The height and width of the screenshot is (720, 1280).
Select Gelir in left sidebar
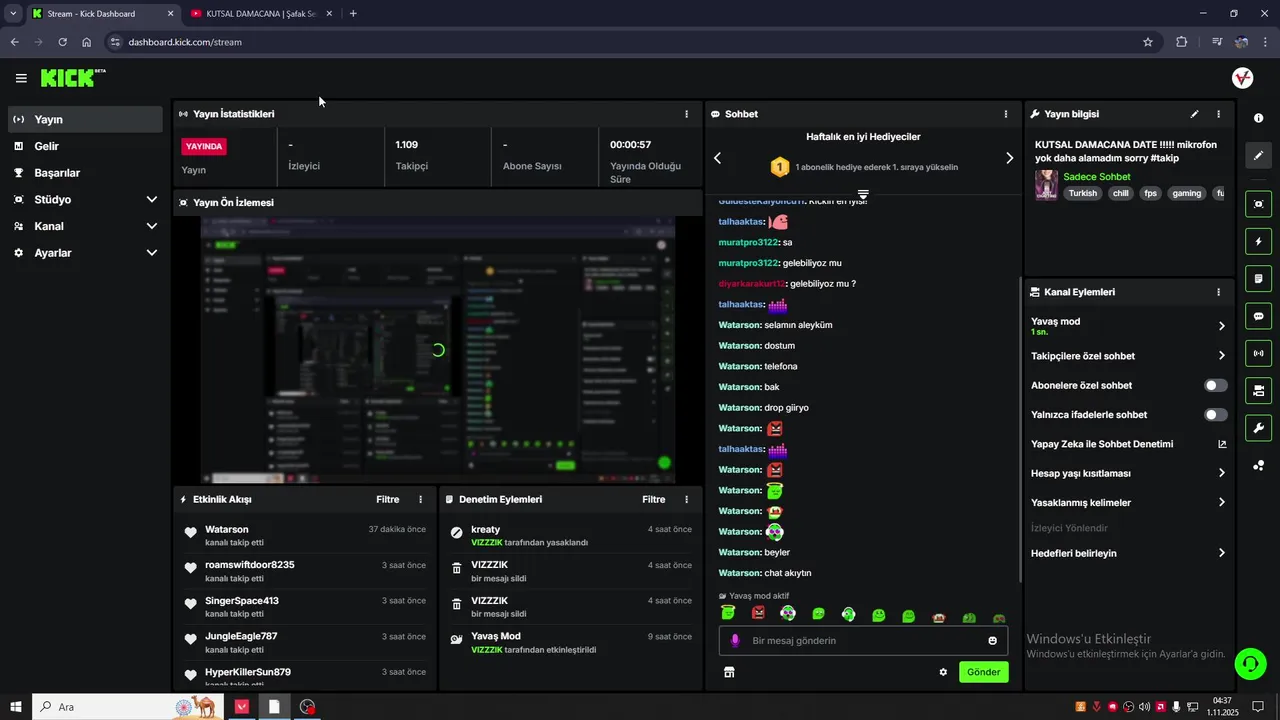(85, 146)
